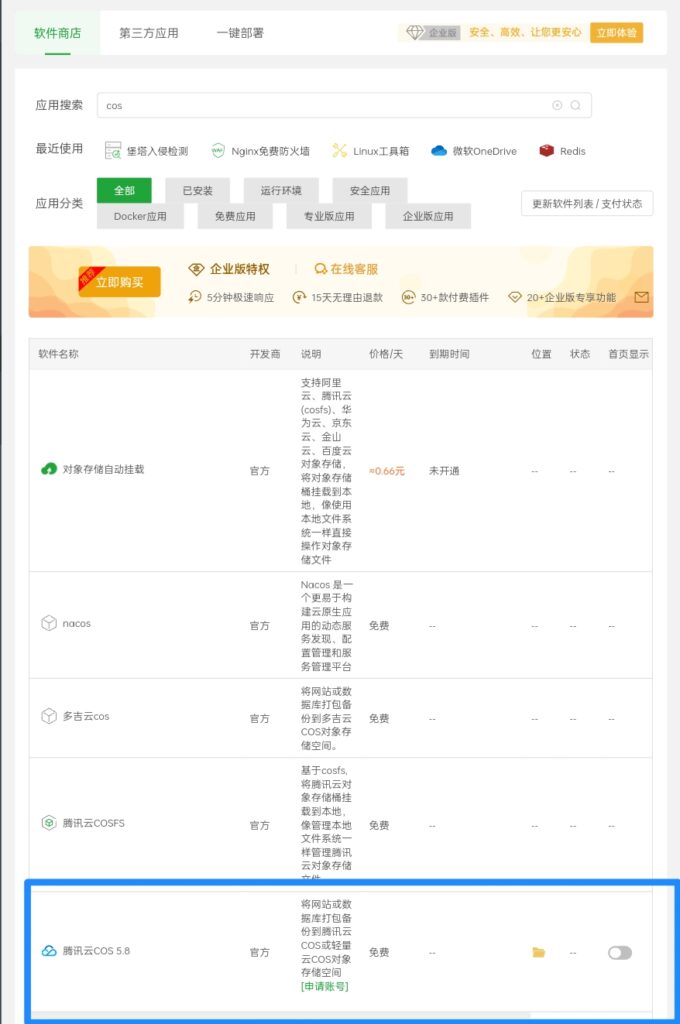Viewport: 680px width, 1024px height.
Task: Open the 腾讯云COS 5.8 software entry
Action: (x=96, y=951)
